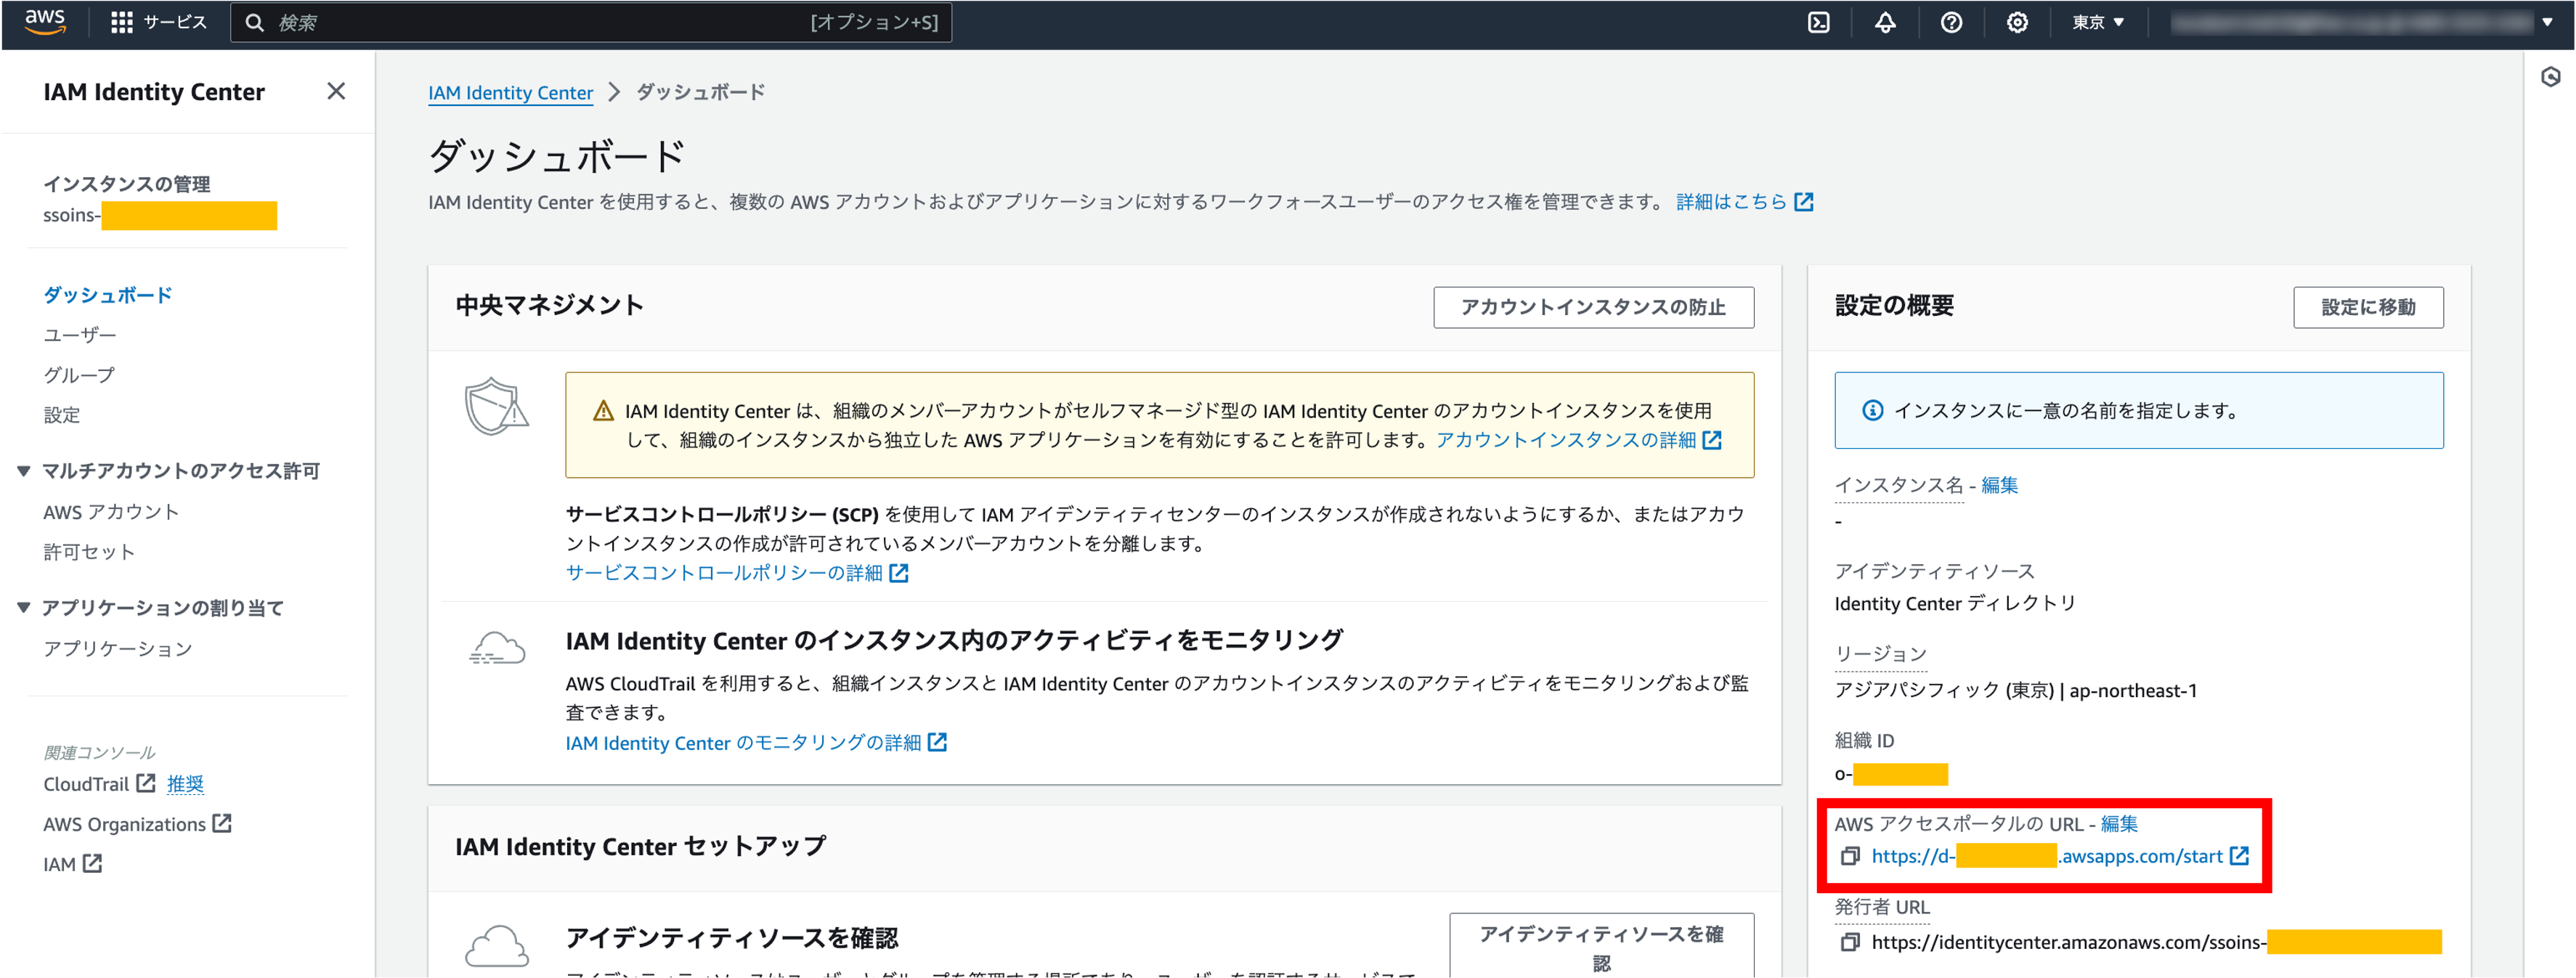Click the AWS Organizations external link icon
Screen dimensions: 2576x978
point(222,823)
